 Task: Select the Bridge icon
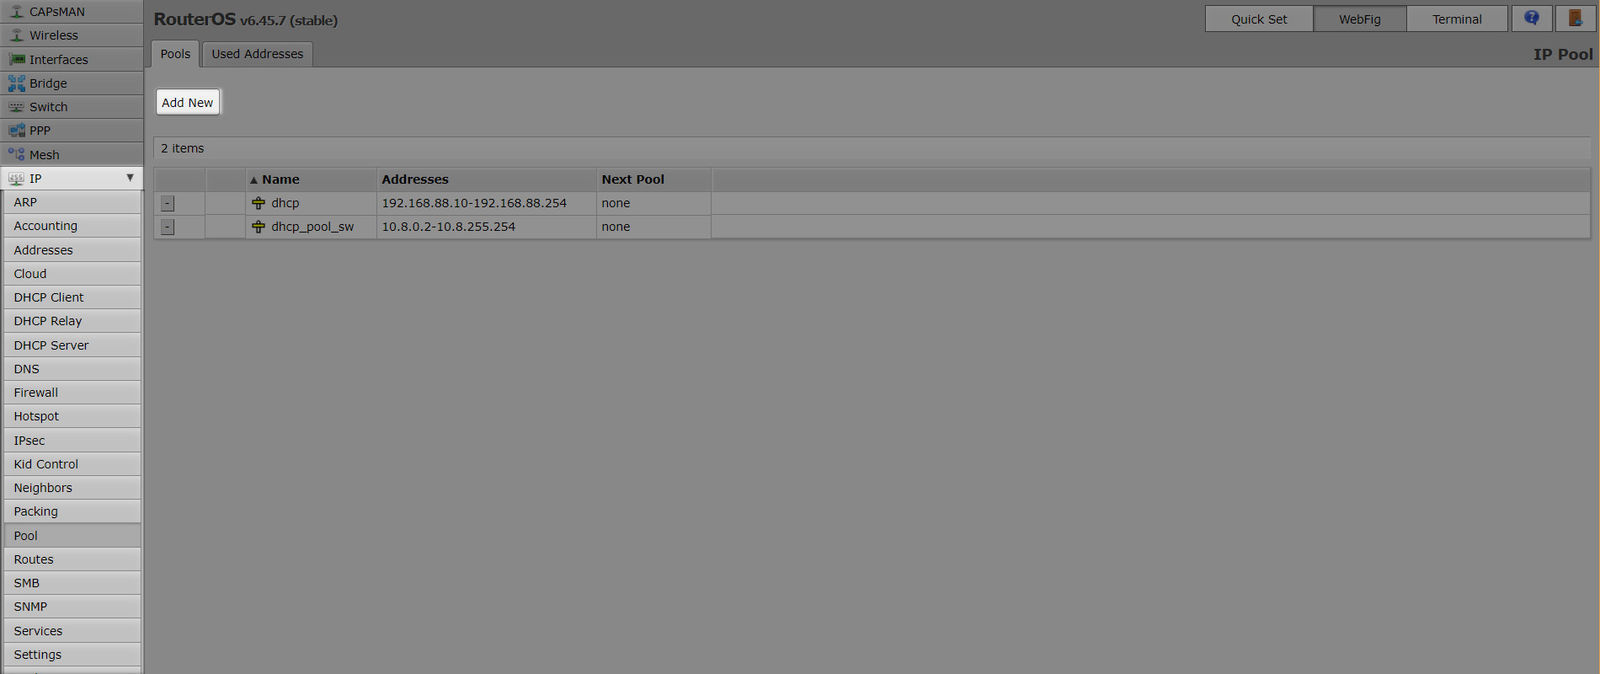click(x=16, y=83)
